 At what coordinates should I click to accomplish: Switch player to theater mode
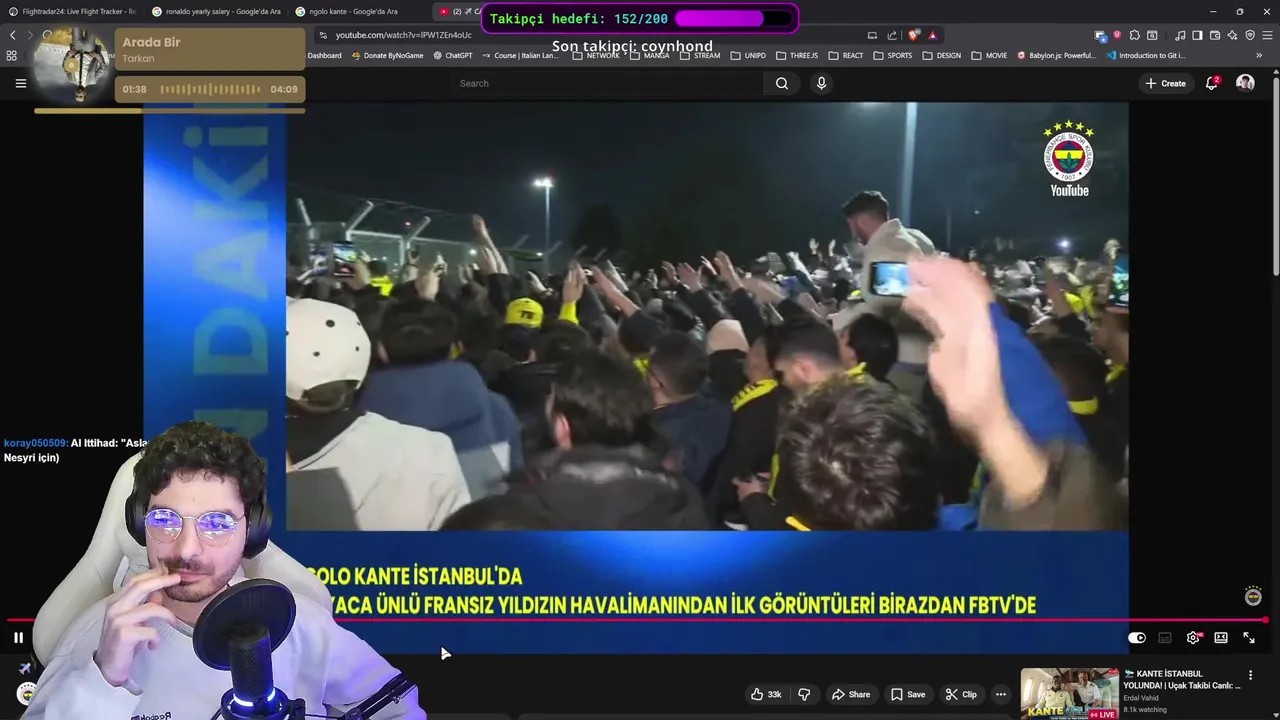click(x=1221, y=638)
